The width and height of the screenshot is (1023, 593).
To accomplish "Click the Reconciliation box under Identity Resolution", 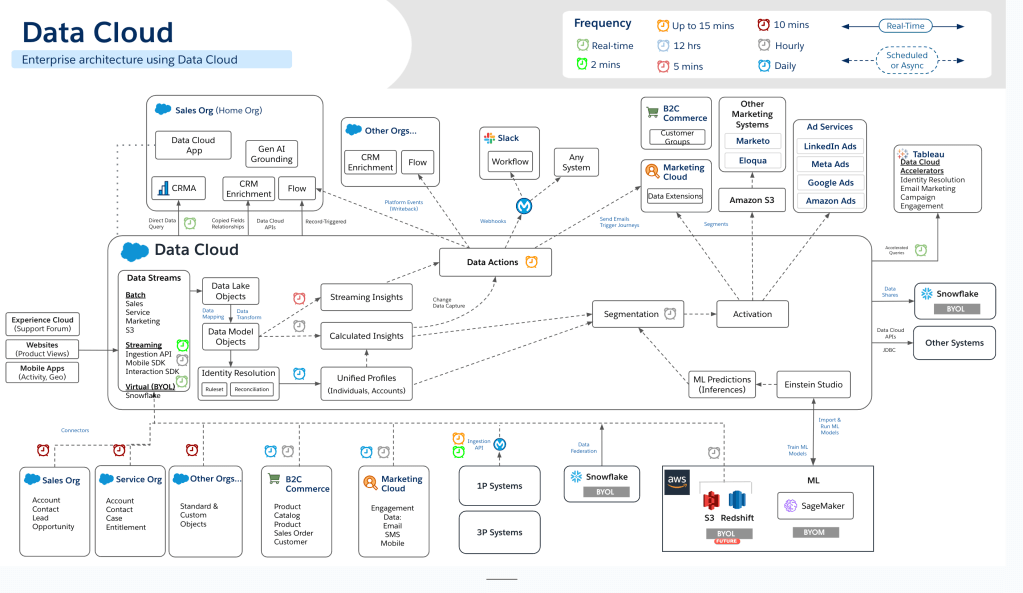I will point(252,389).
